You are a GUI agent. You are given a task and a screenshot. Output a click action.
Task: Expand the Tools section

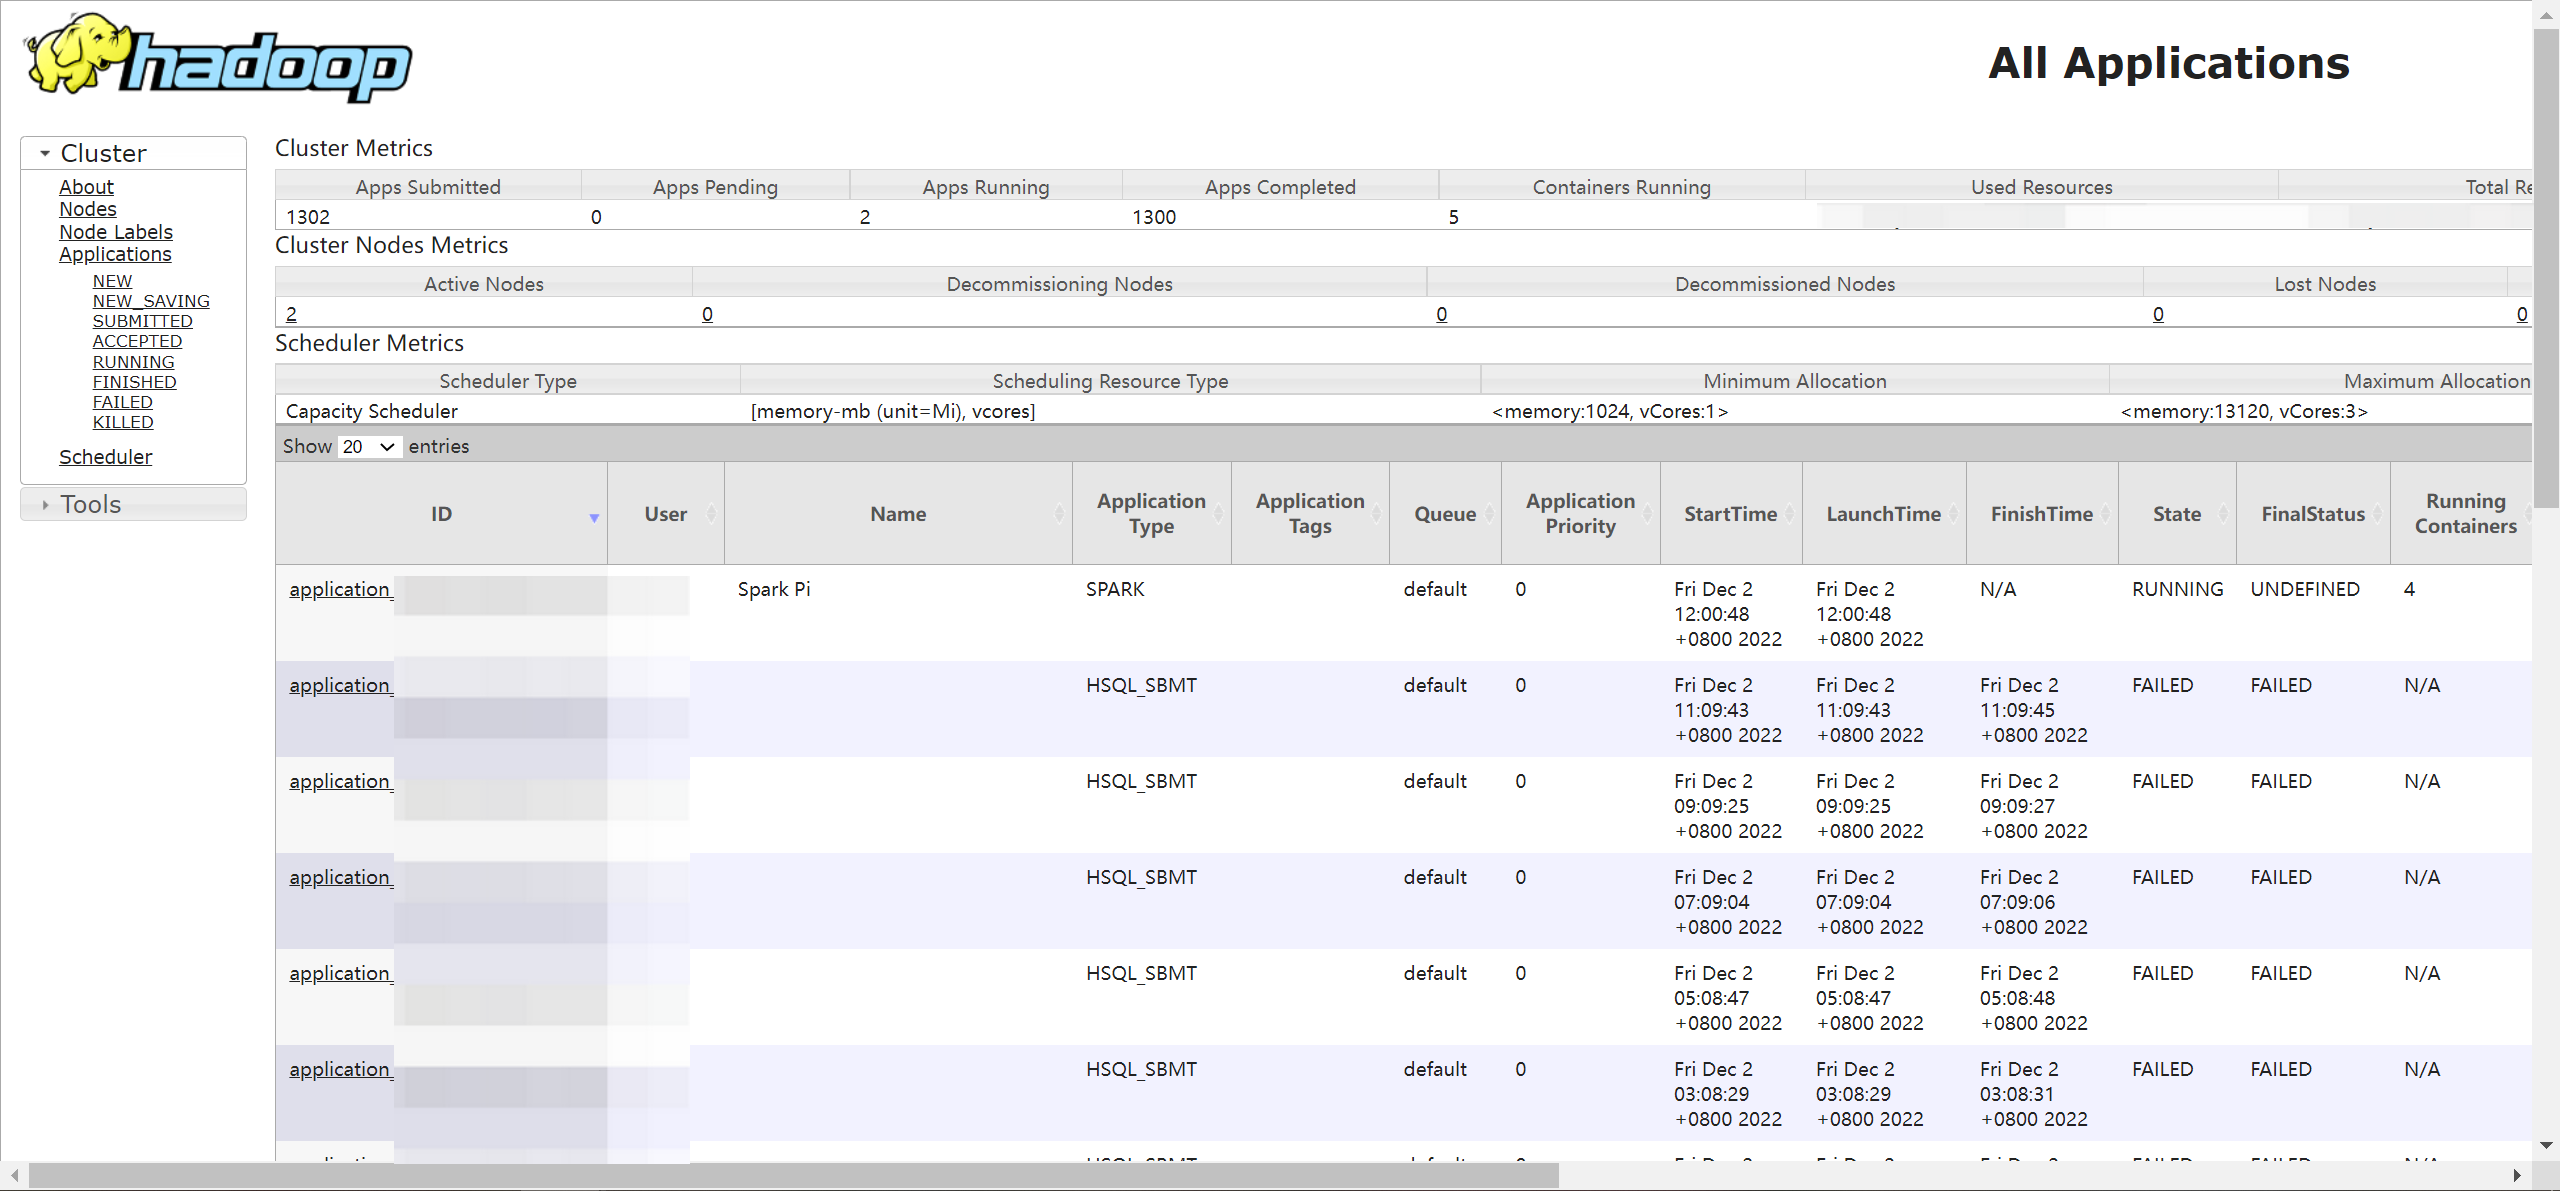133,504
